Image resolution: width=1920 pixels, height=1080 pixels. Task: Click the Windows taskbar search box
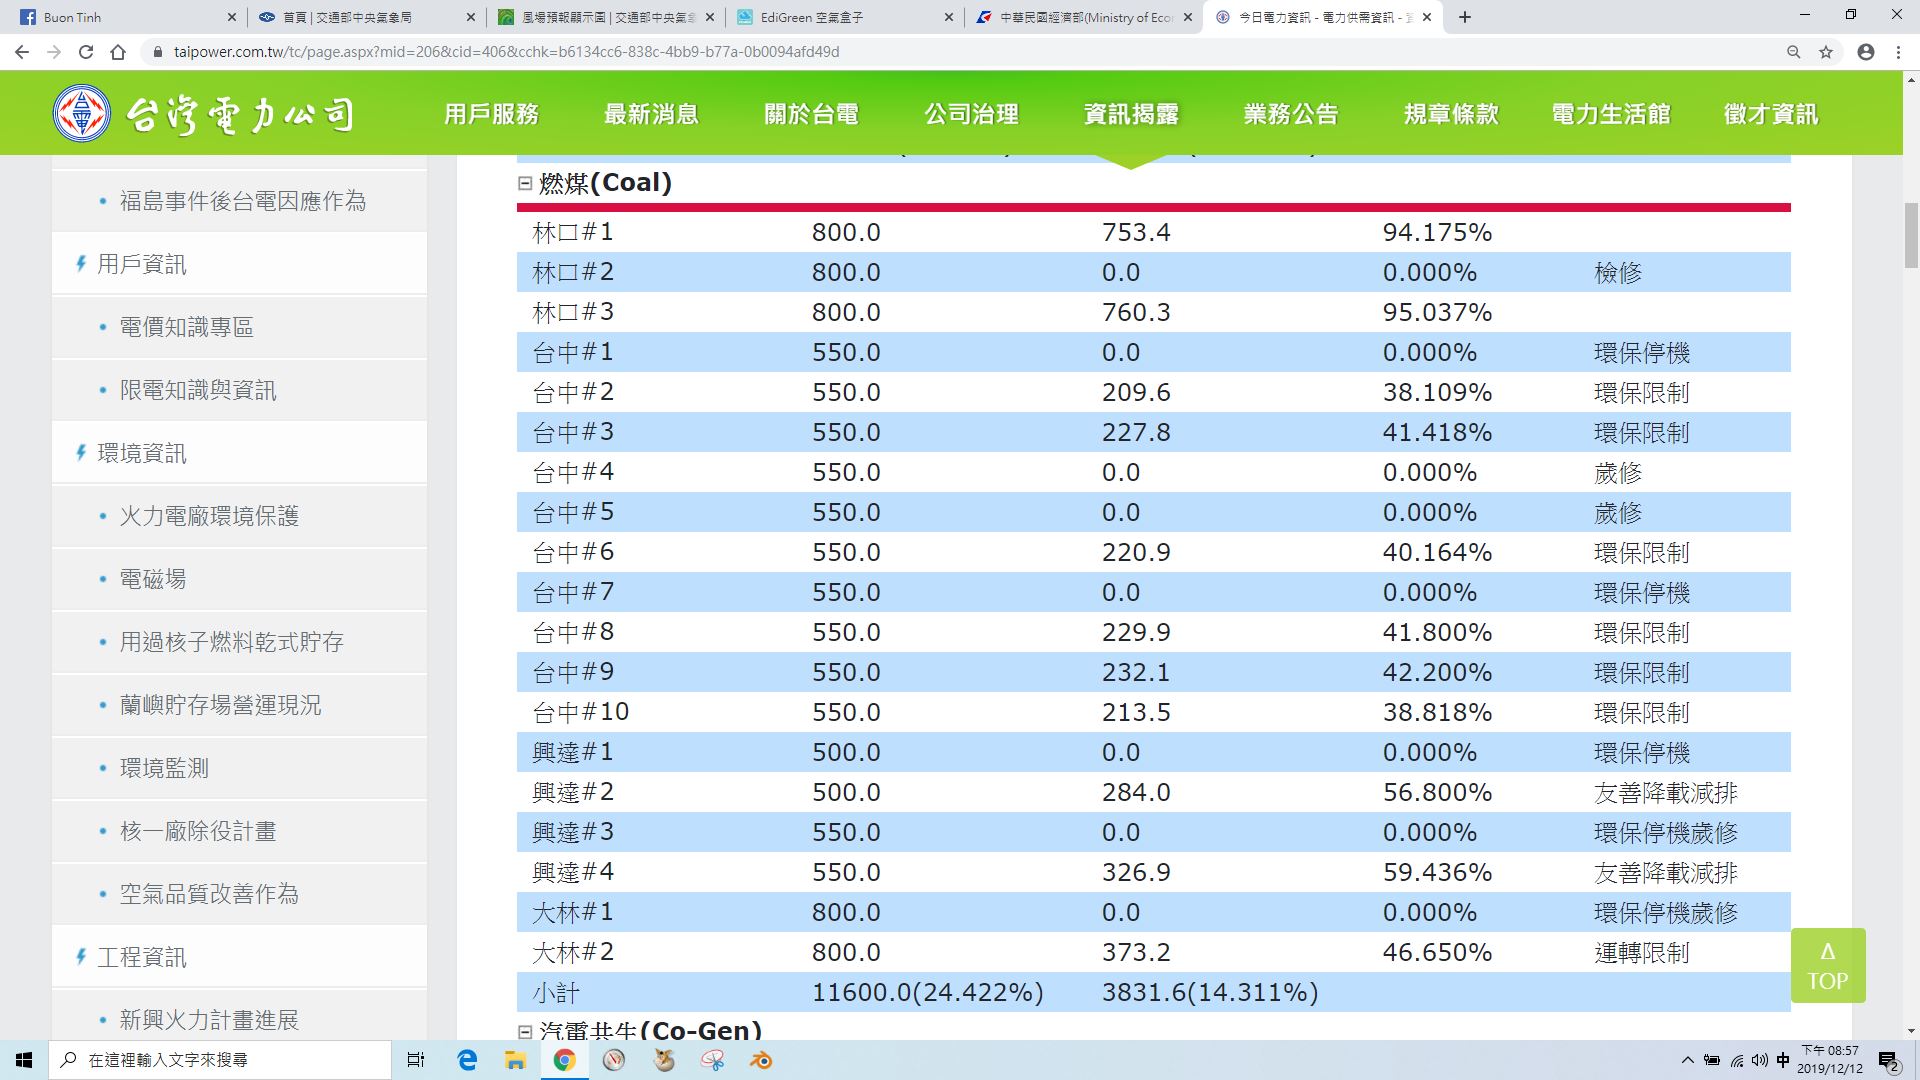coord(220,1060)
